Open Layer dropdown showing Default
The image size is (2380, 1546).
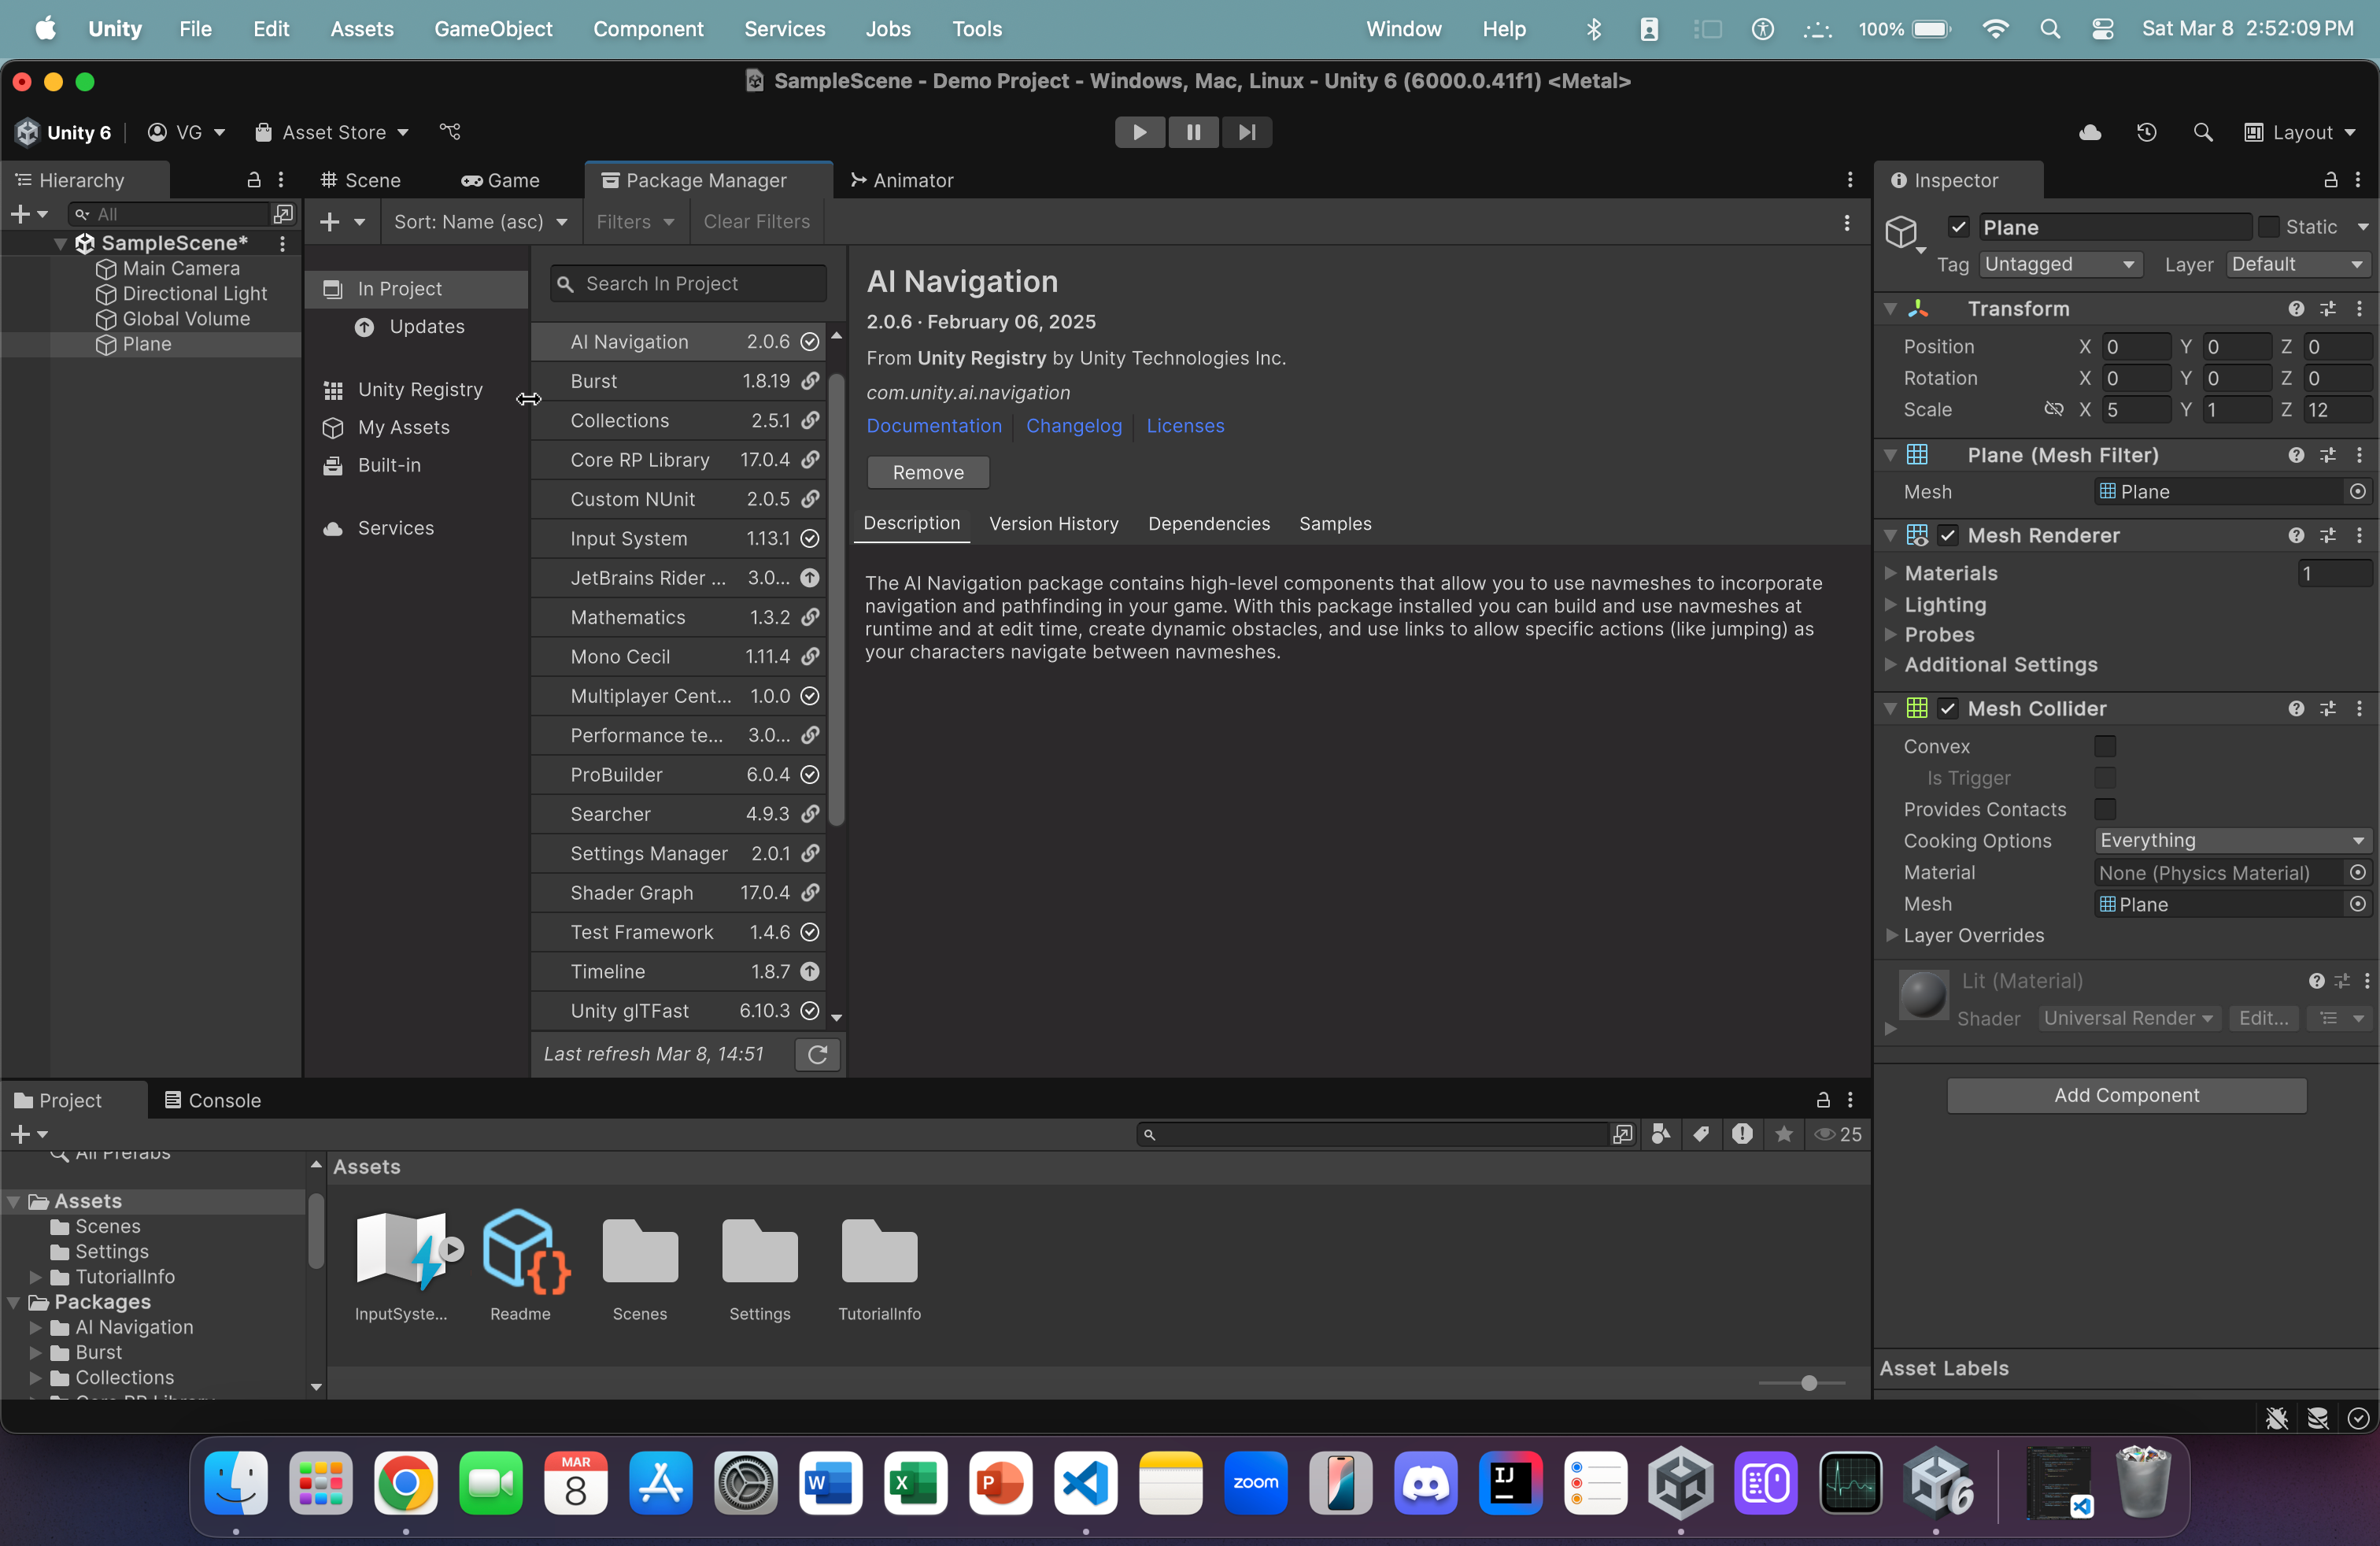(x=2299, y=265)
